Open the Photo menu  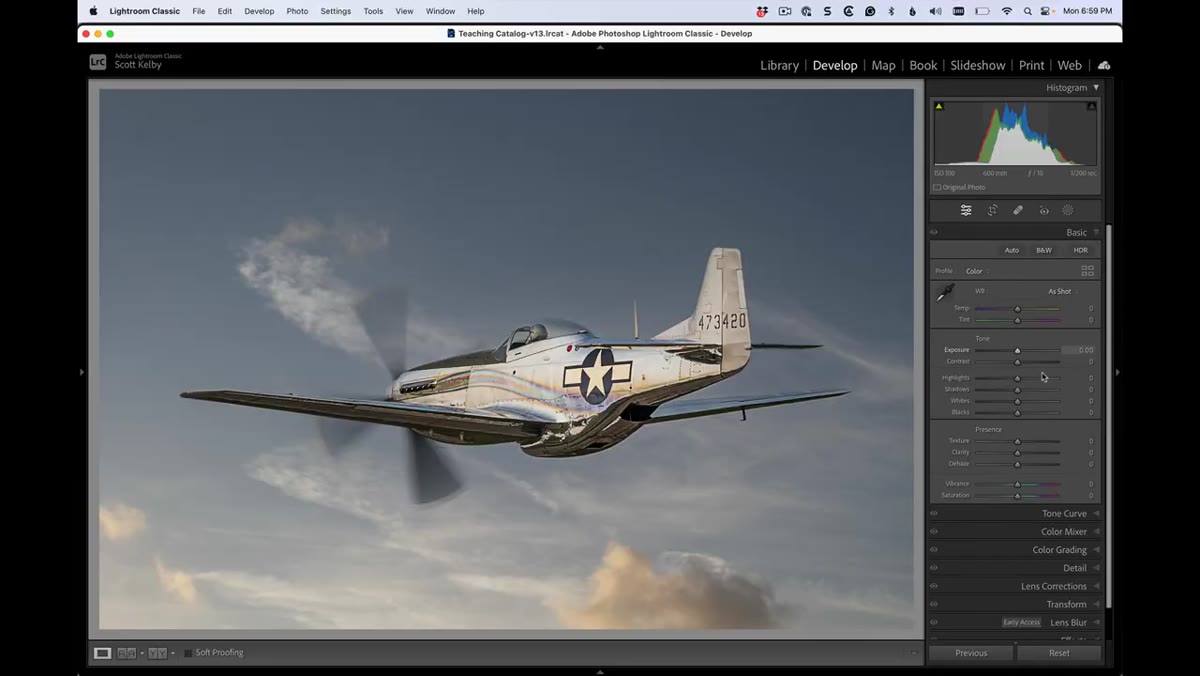pyautogui.click(x=297, y=11)
